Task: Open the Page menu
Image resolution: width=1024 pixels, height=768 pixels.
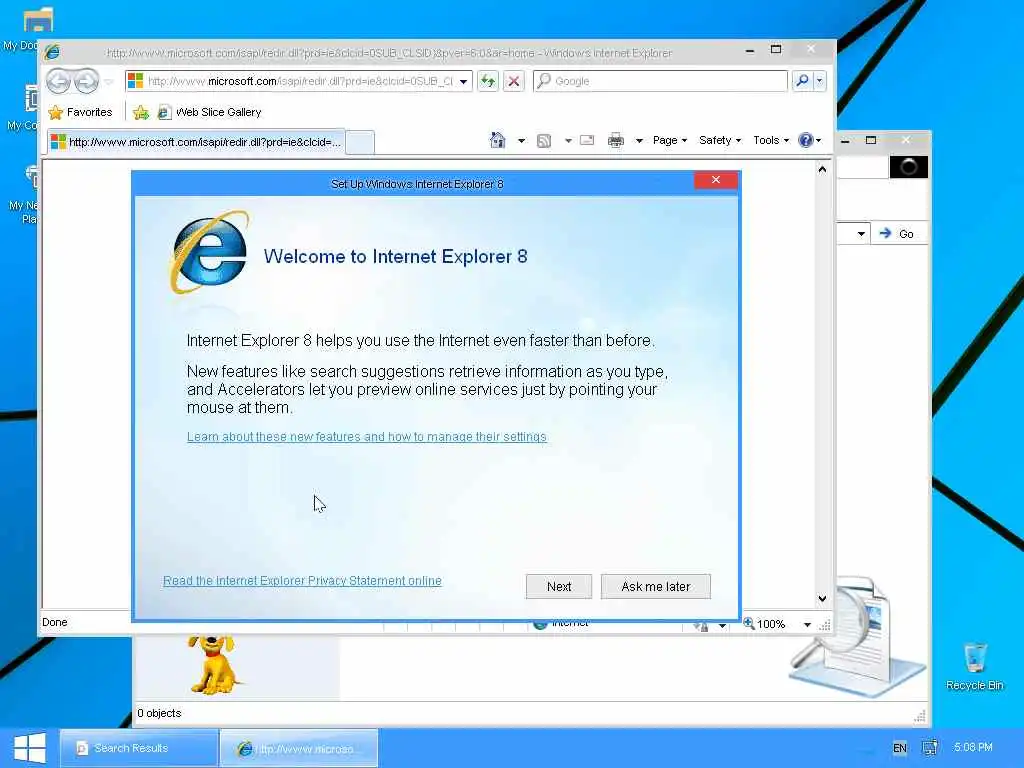Action: [669, 140]
